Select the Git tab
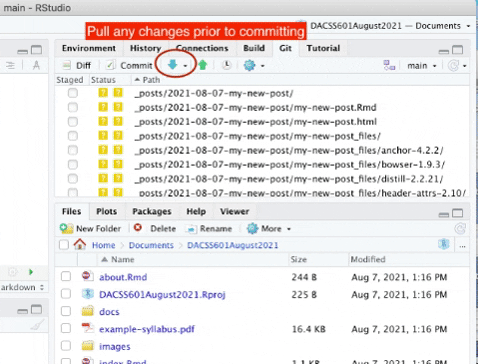Image resolution: width=478 pixels, height=364 pixels. click(286, 48)
